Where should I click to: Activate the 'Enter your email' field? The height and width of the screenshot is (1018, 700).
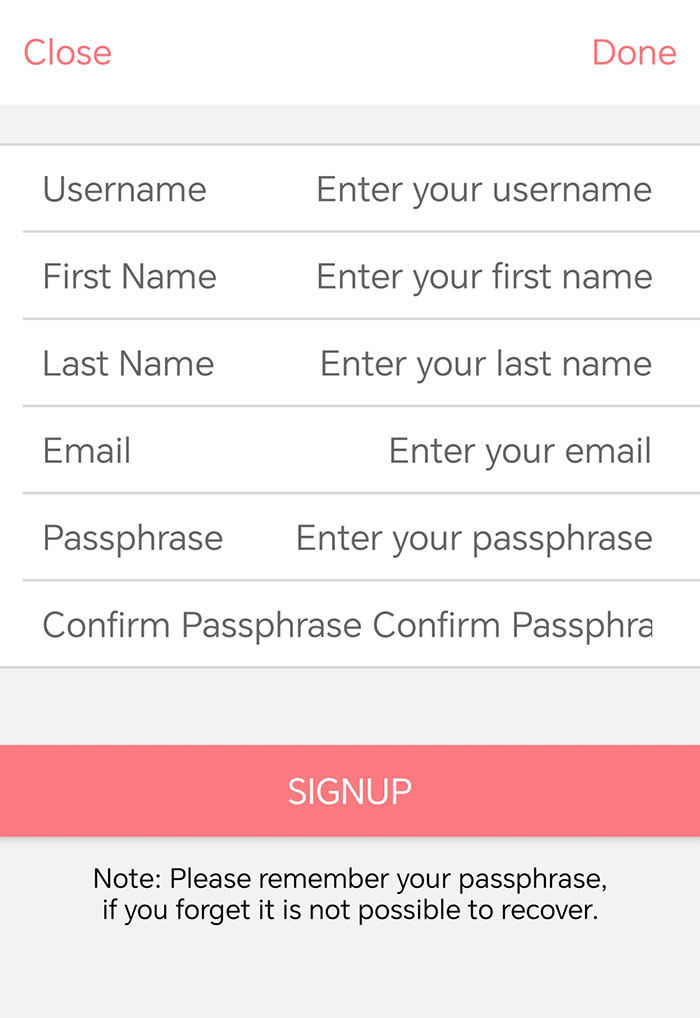520,451
